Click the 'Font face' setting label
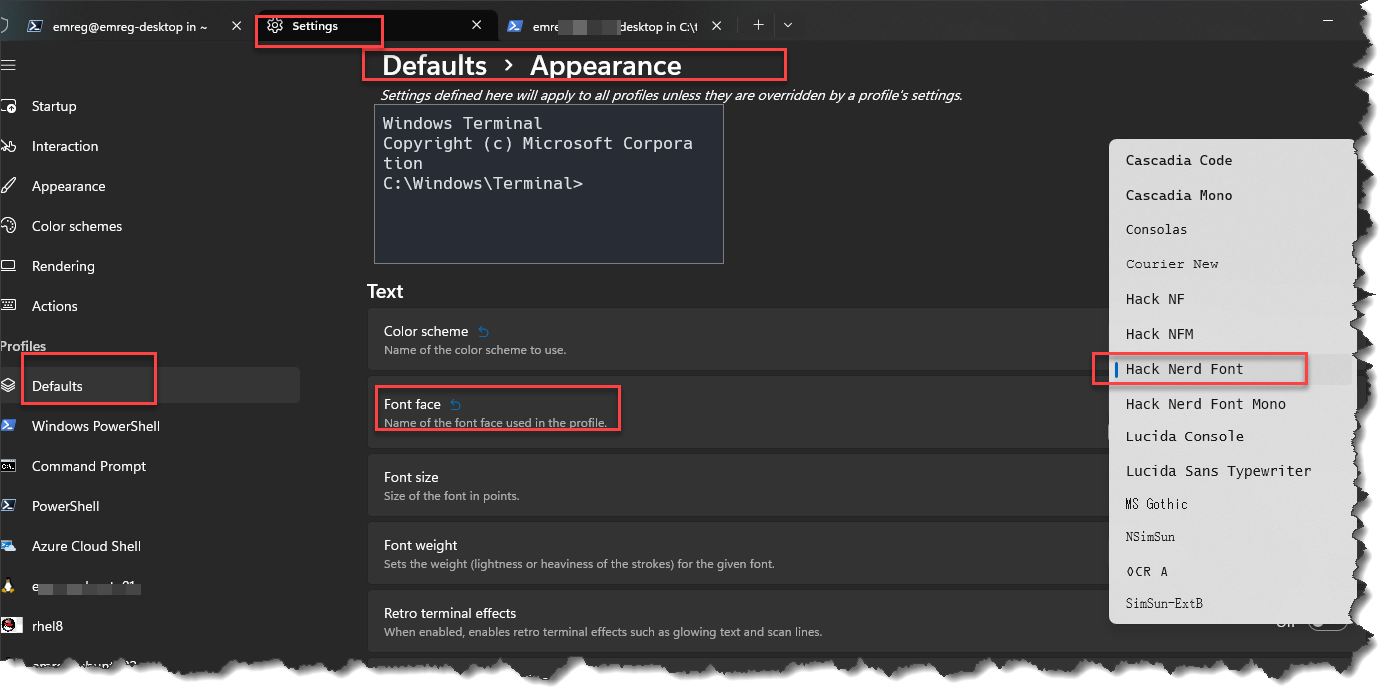Screen dimensions: 1396x700 [x=412, y=404]
